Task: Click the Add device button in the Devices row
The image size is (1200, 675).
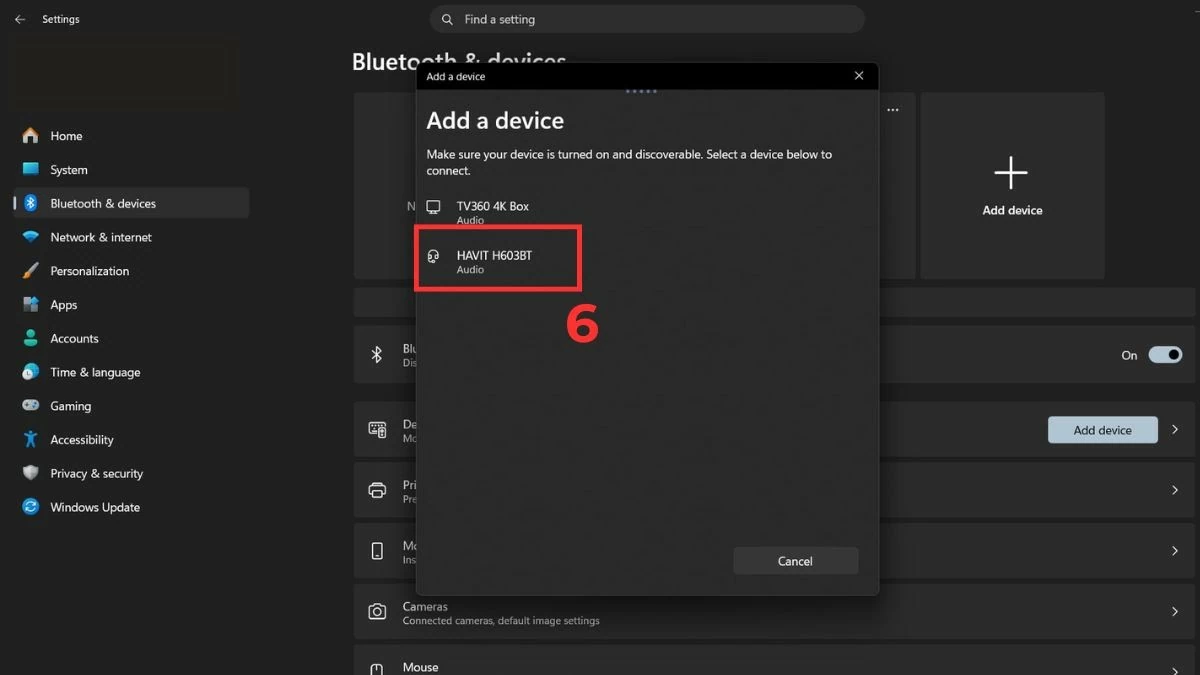Action: [x=1102, y=430]
